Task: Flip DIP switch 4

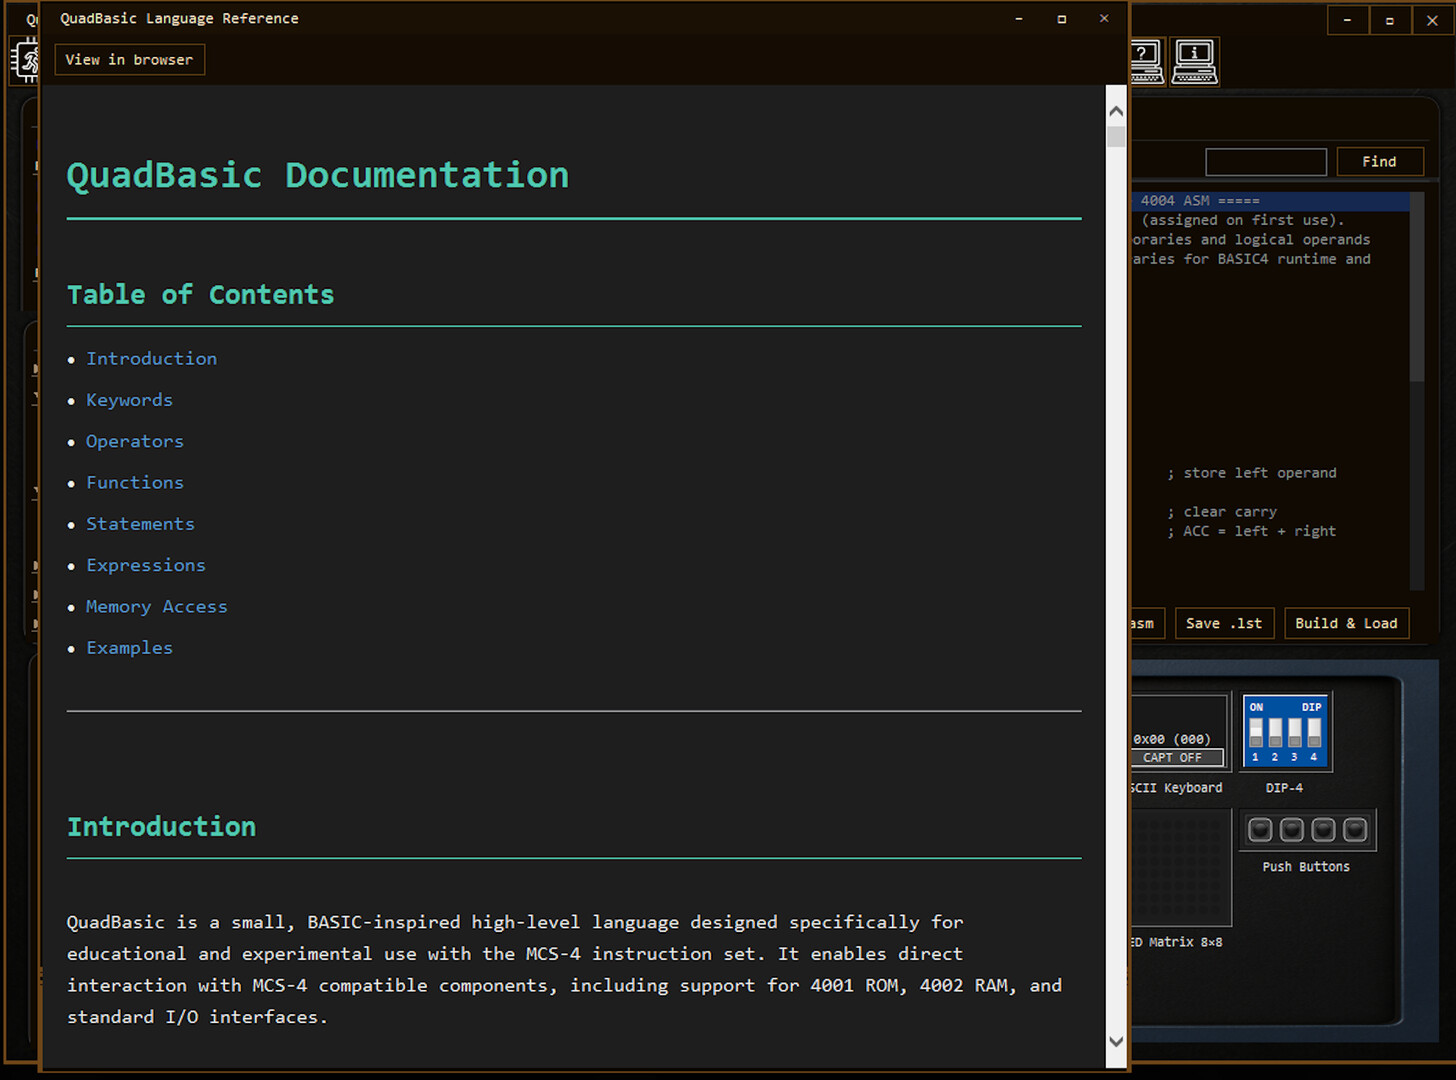Action: [x=1314, y=733]
